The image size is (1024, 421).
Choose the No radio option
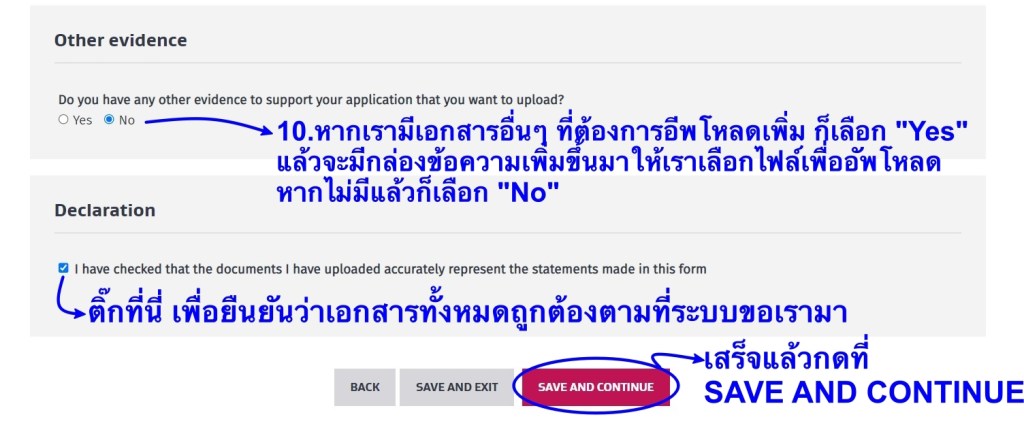(109, 120)
